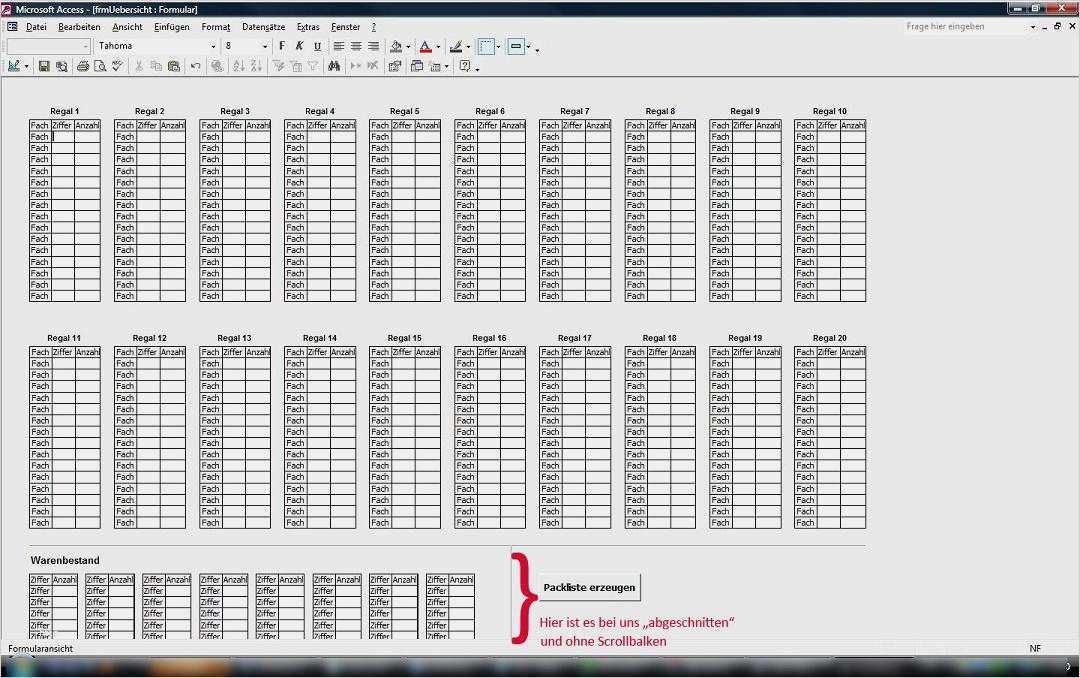1080x678 pixels.
Task: Sort ascending with the A-Z icon
Action: 239,66
